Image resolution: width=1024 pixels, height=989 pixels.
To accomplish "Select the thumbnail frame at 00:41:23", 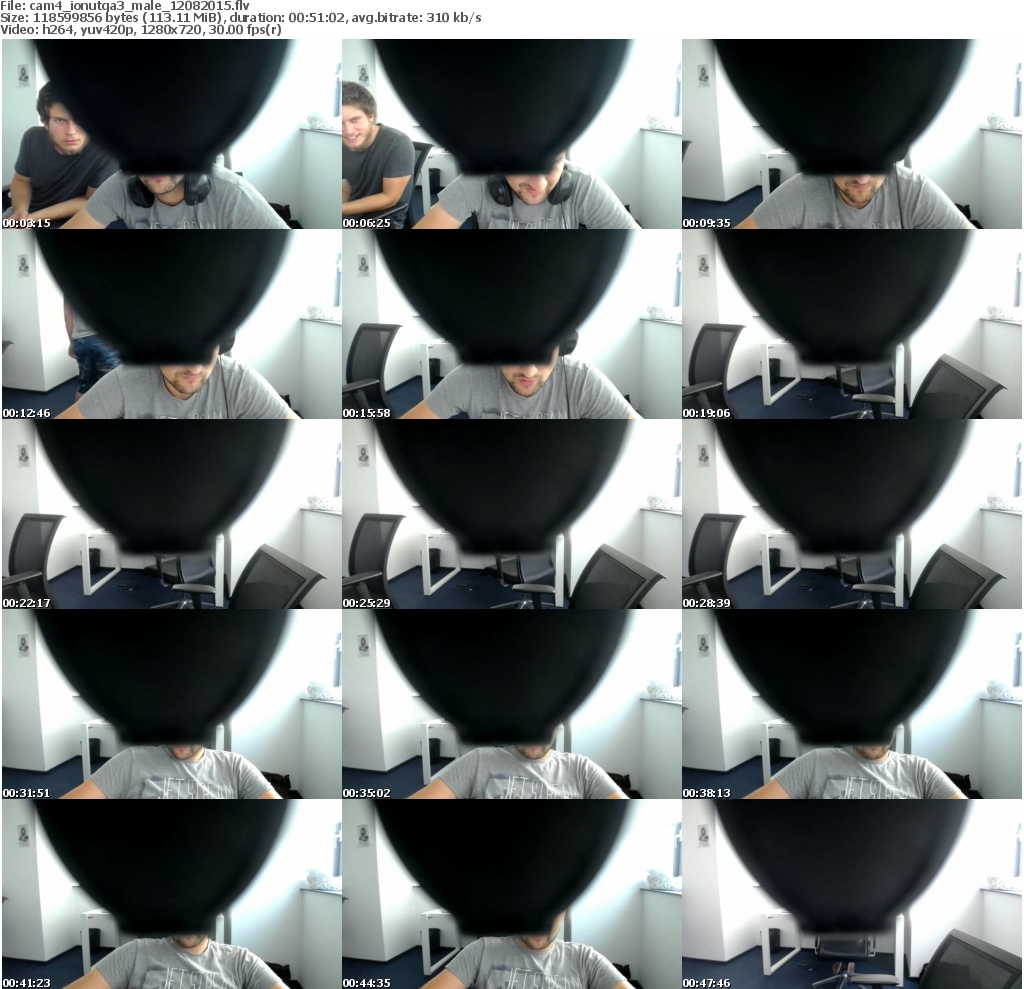I will click(x=172, y=894).
